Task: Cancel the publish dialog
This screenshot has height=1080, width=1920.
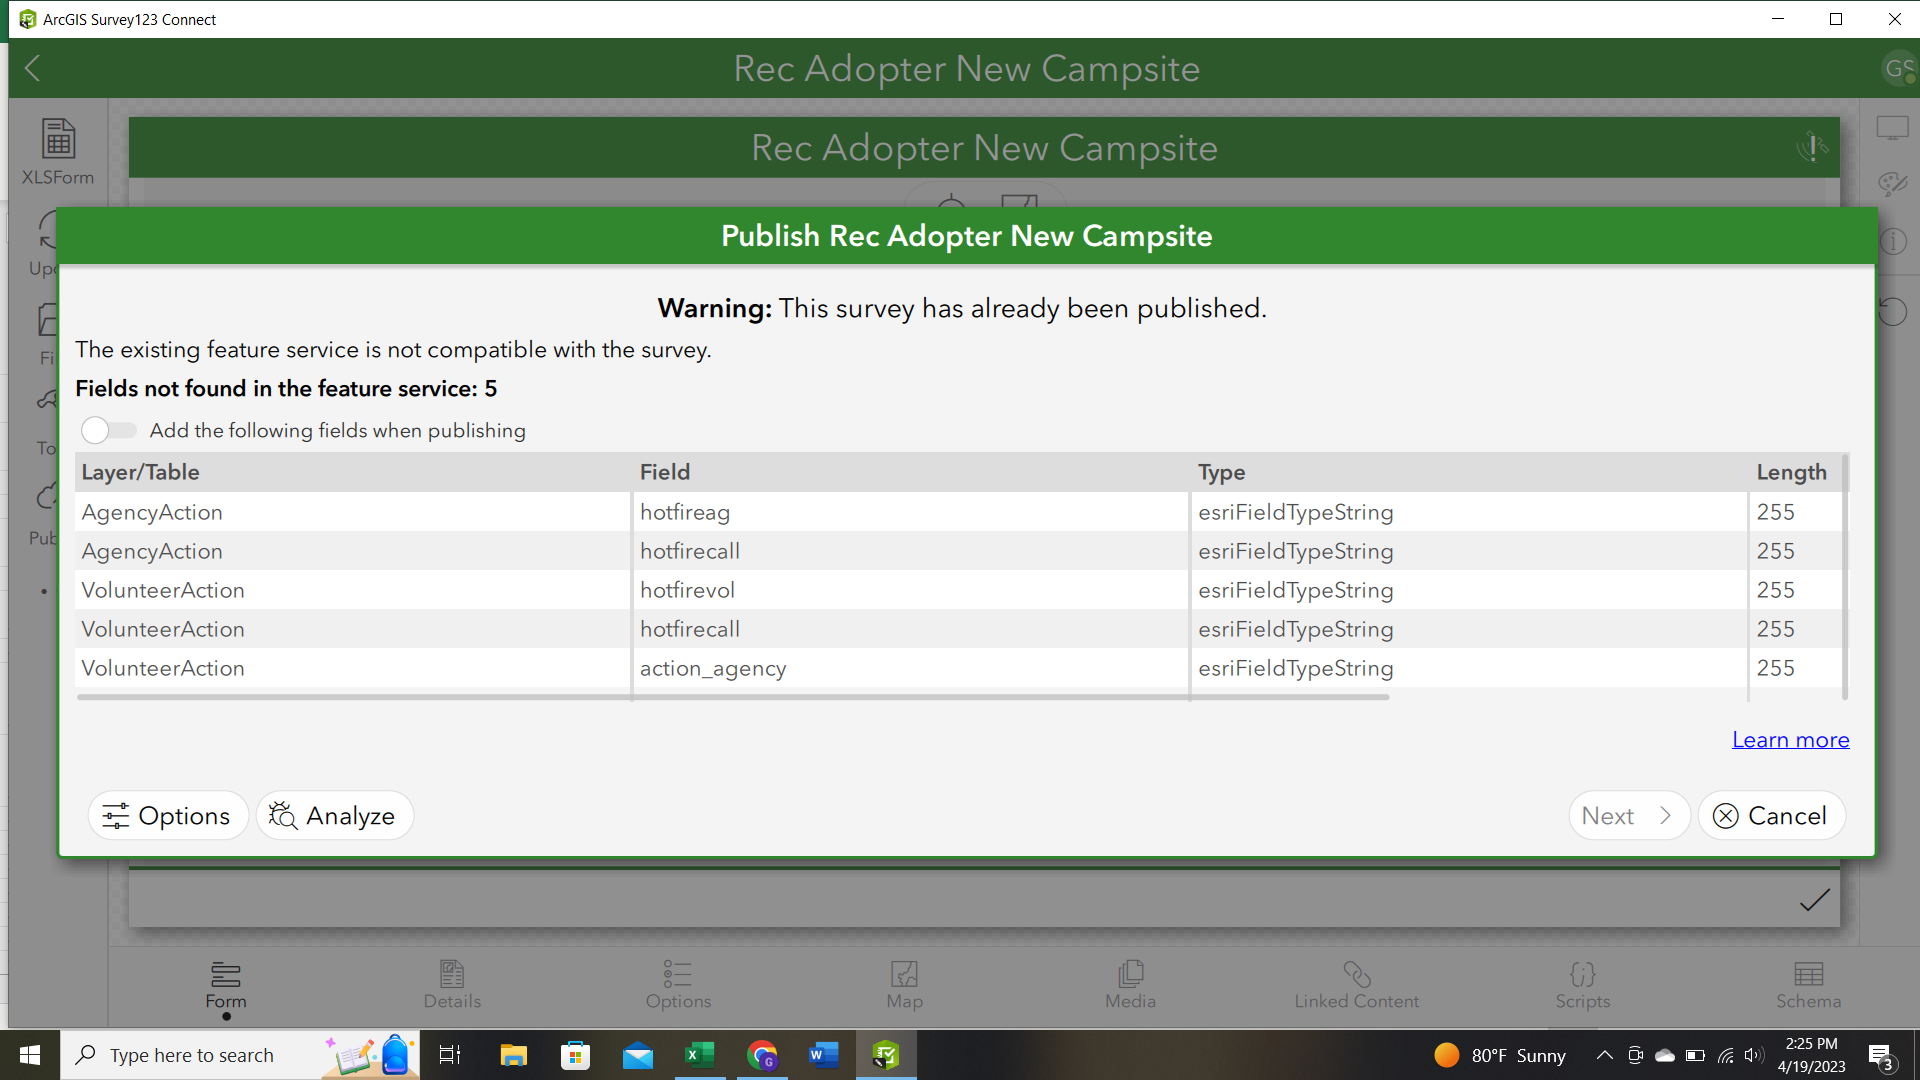Action: (x=1771, y=815)
